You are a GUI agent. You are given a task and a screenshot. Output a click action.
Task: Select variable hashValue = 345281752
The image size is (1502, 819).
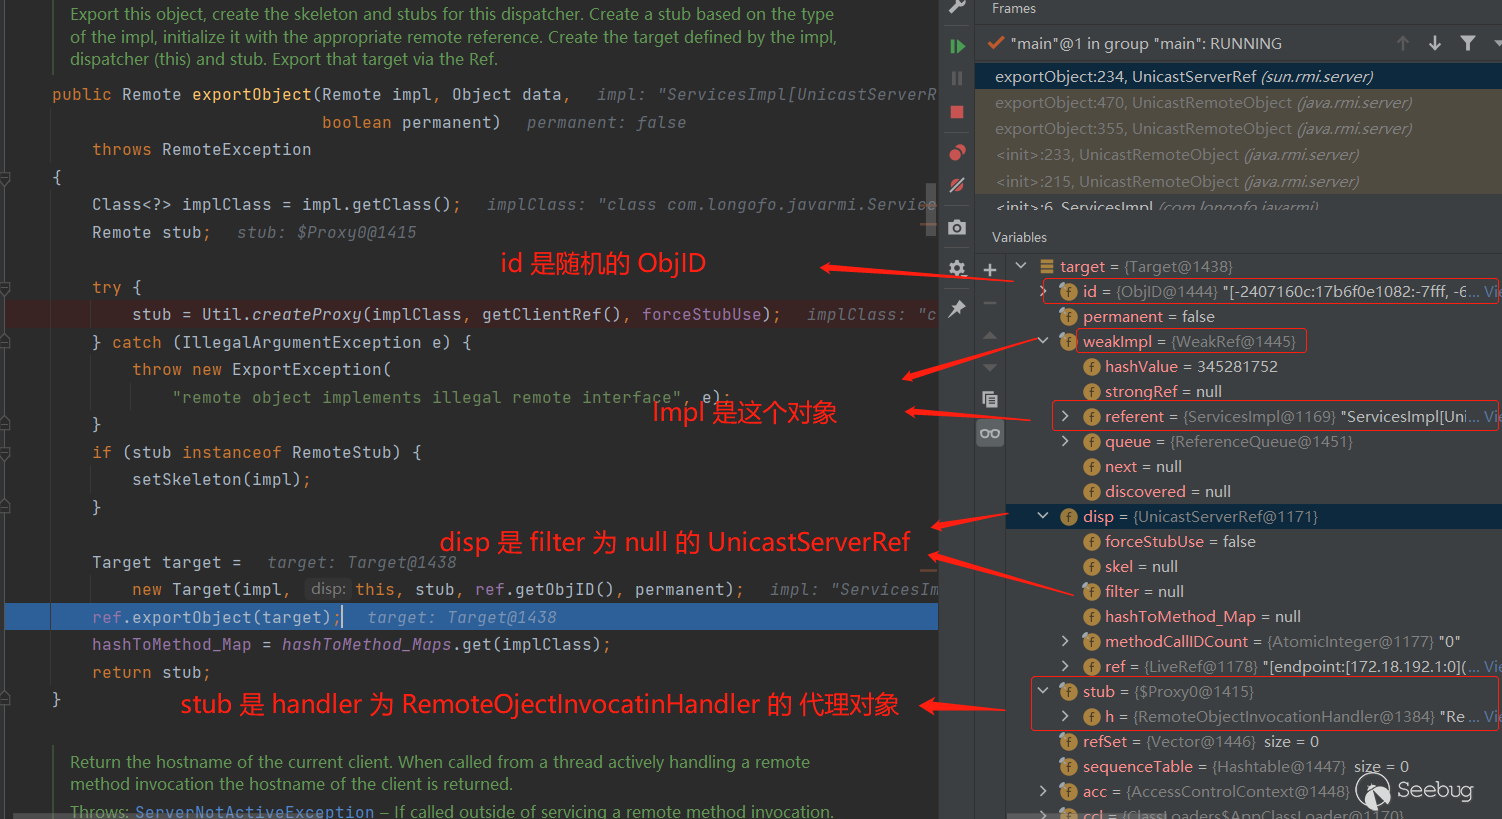[1191, 366]
